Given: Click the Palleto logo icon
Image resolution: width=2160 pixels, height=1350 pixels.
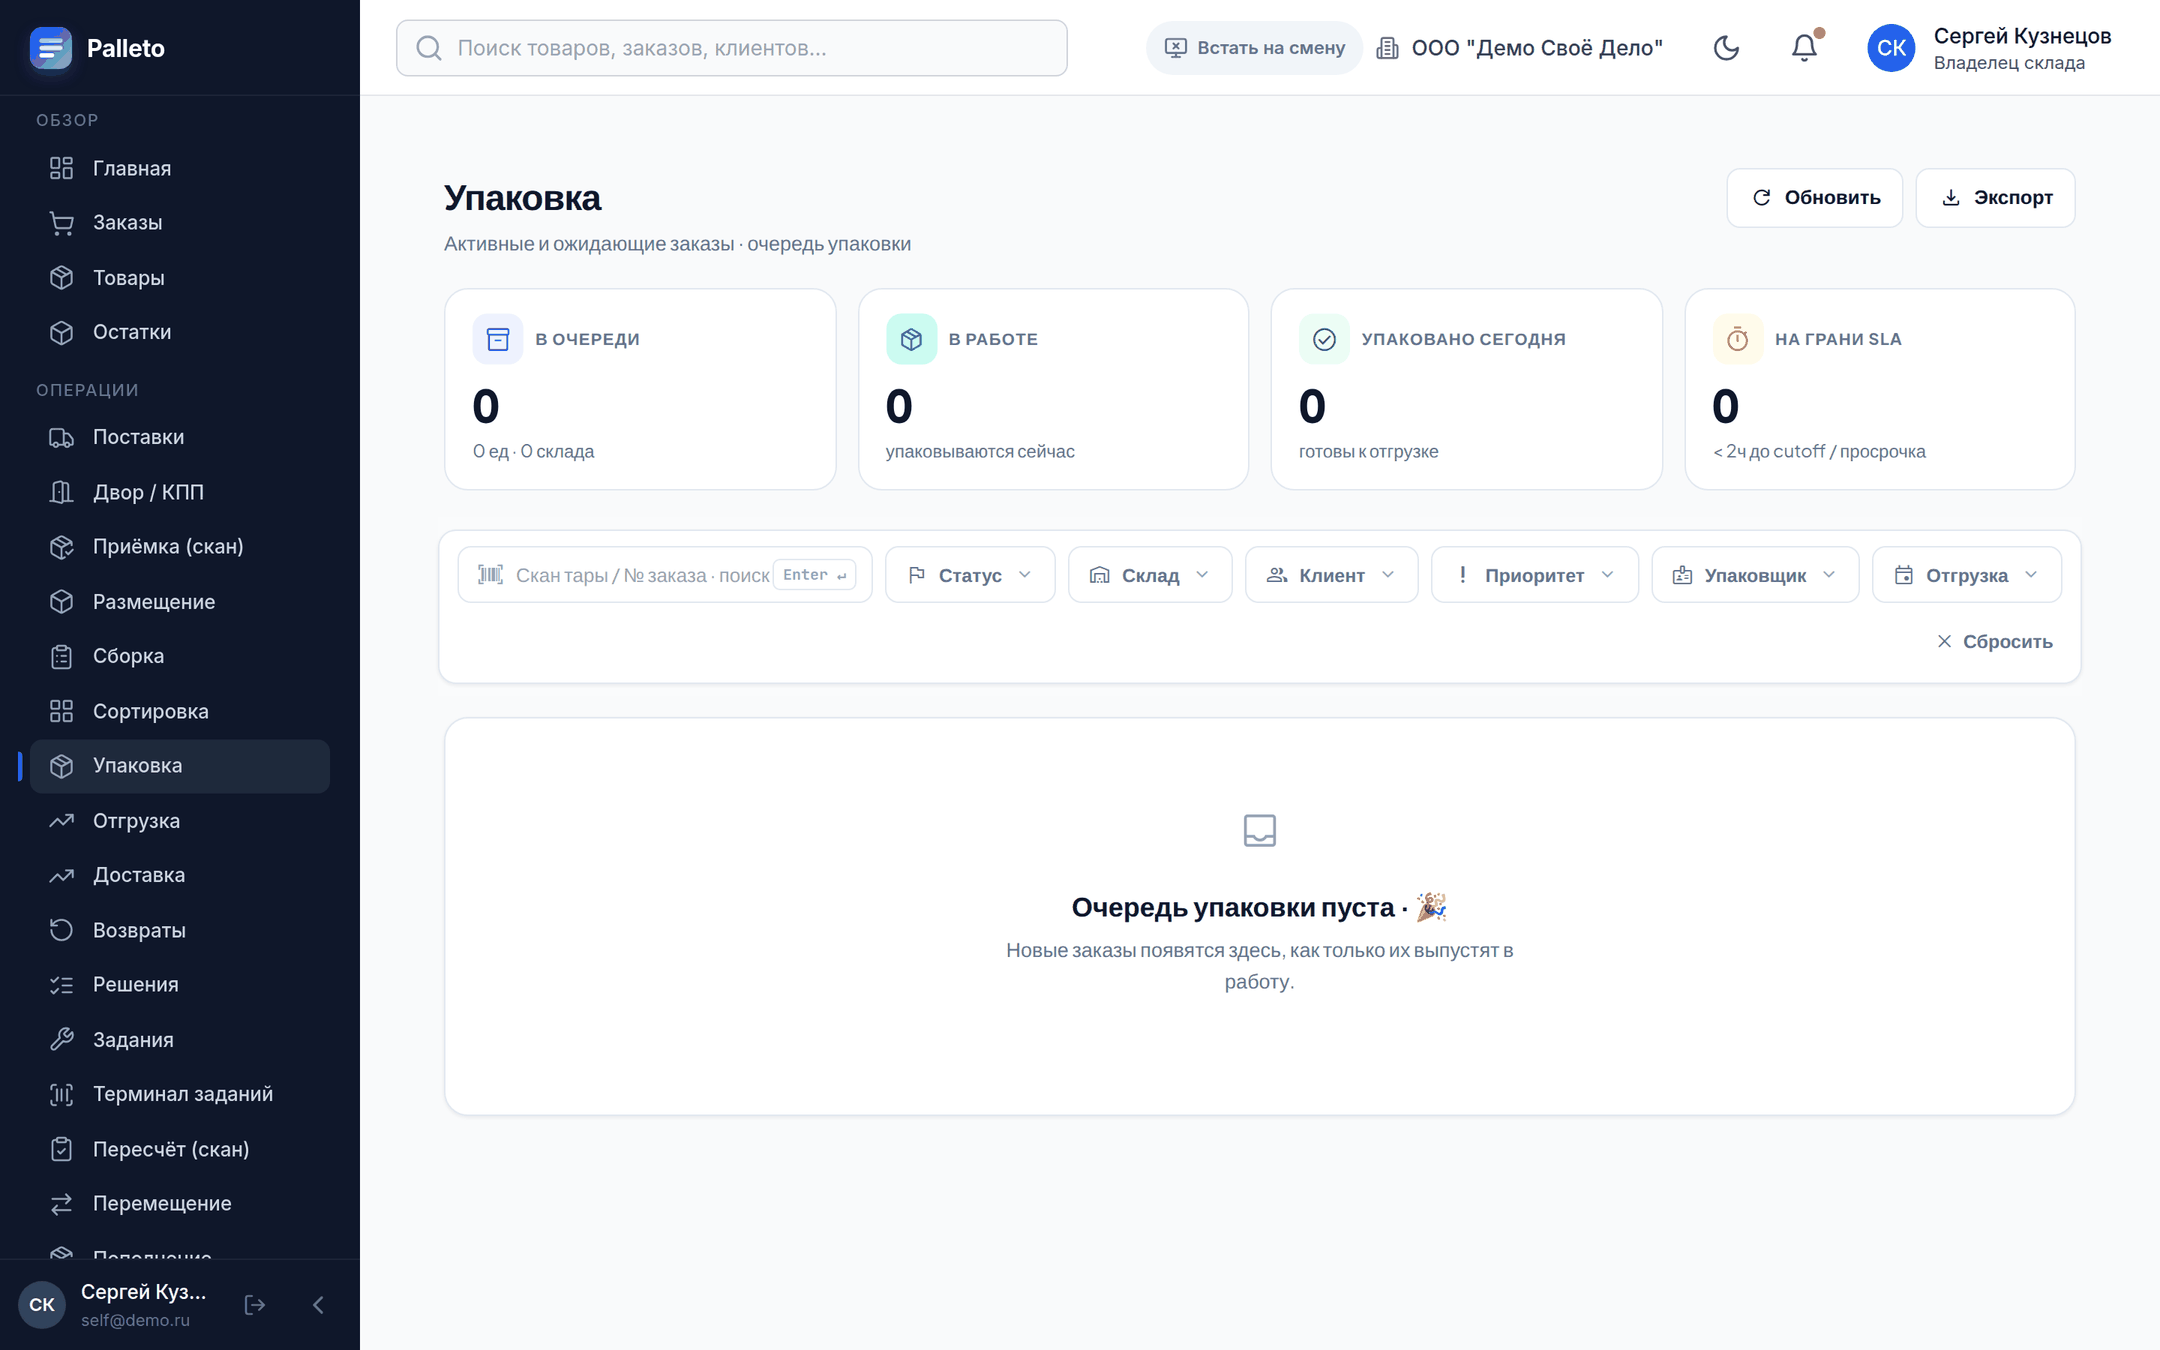Looking at the screenshot, I should click(x=50, y=48).
